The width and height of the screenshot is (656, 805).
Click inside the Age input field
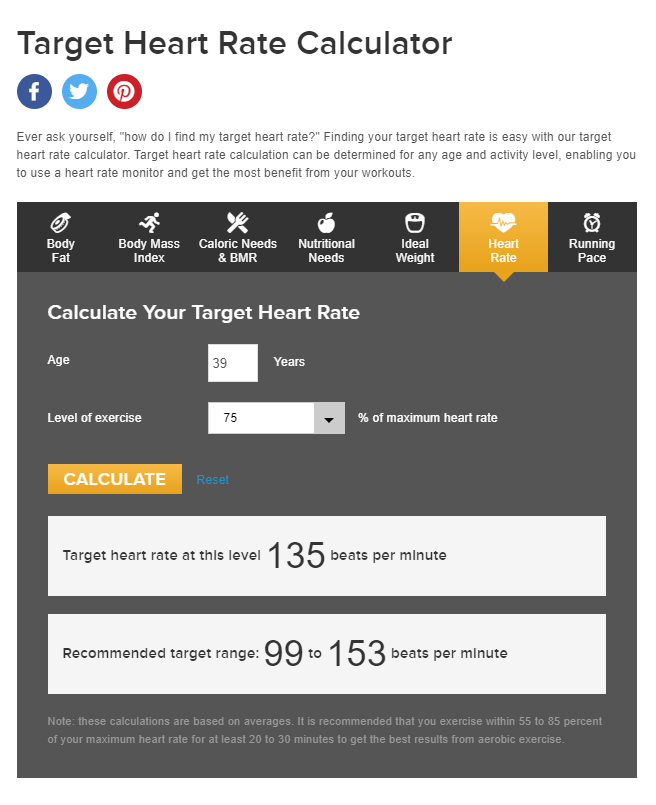[x=232, y=362]
